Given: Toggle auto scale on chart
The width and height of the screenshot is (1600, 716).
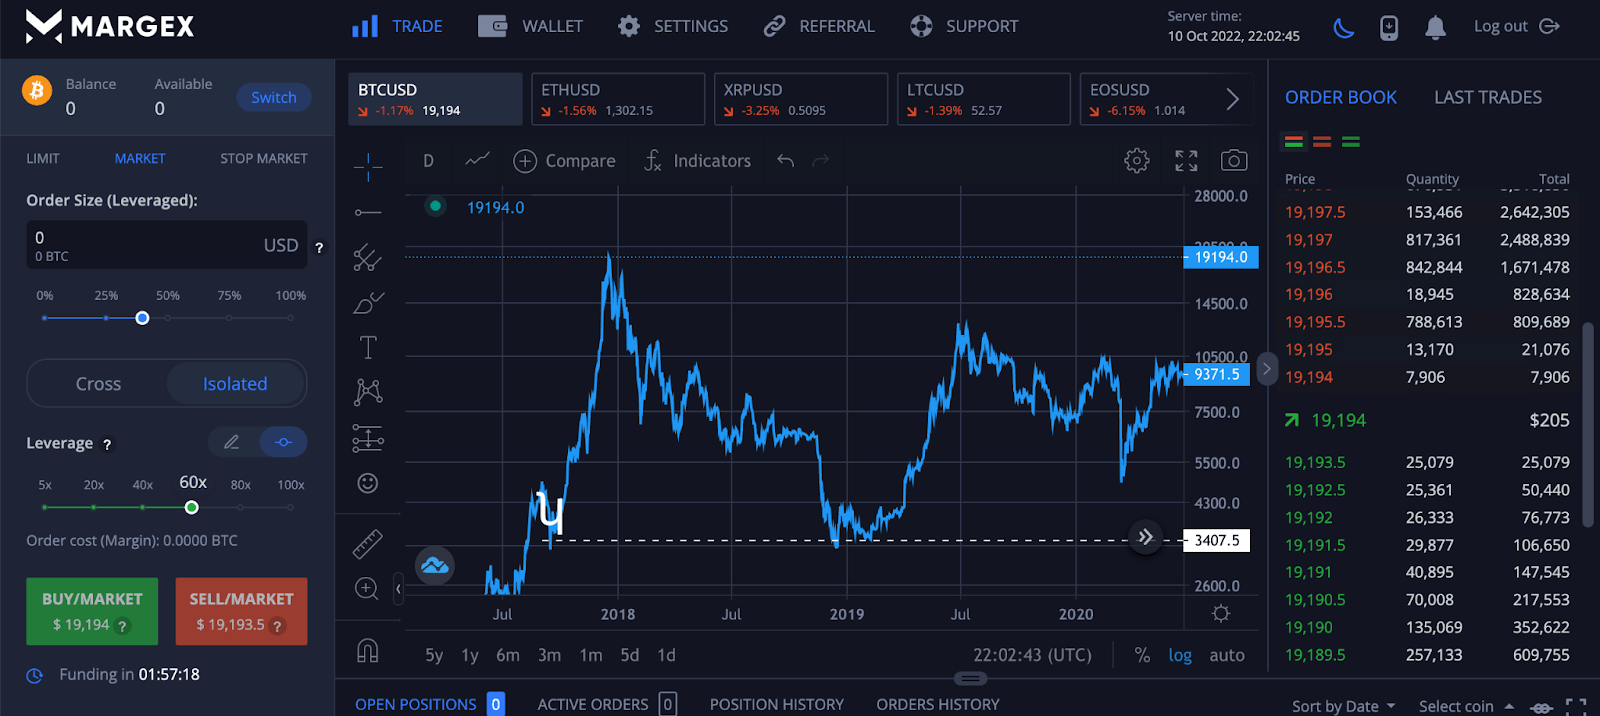Looking at the screenshot, I should point(1227,655).
